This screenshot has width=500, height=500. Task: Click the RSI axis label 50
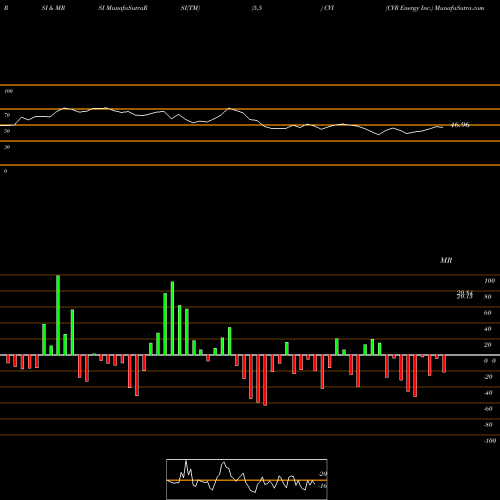(x=7, y=131)
